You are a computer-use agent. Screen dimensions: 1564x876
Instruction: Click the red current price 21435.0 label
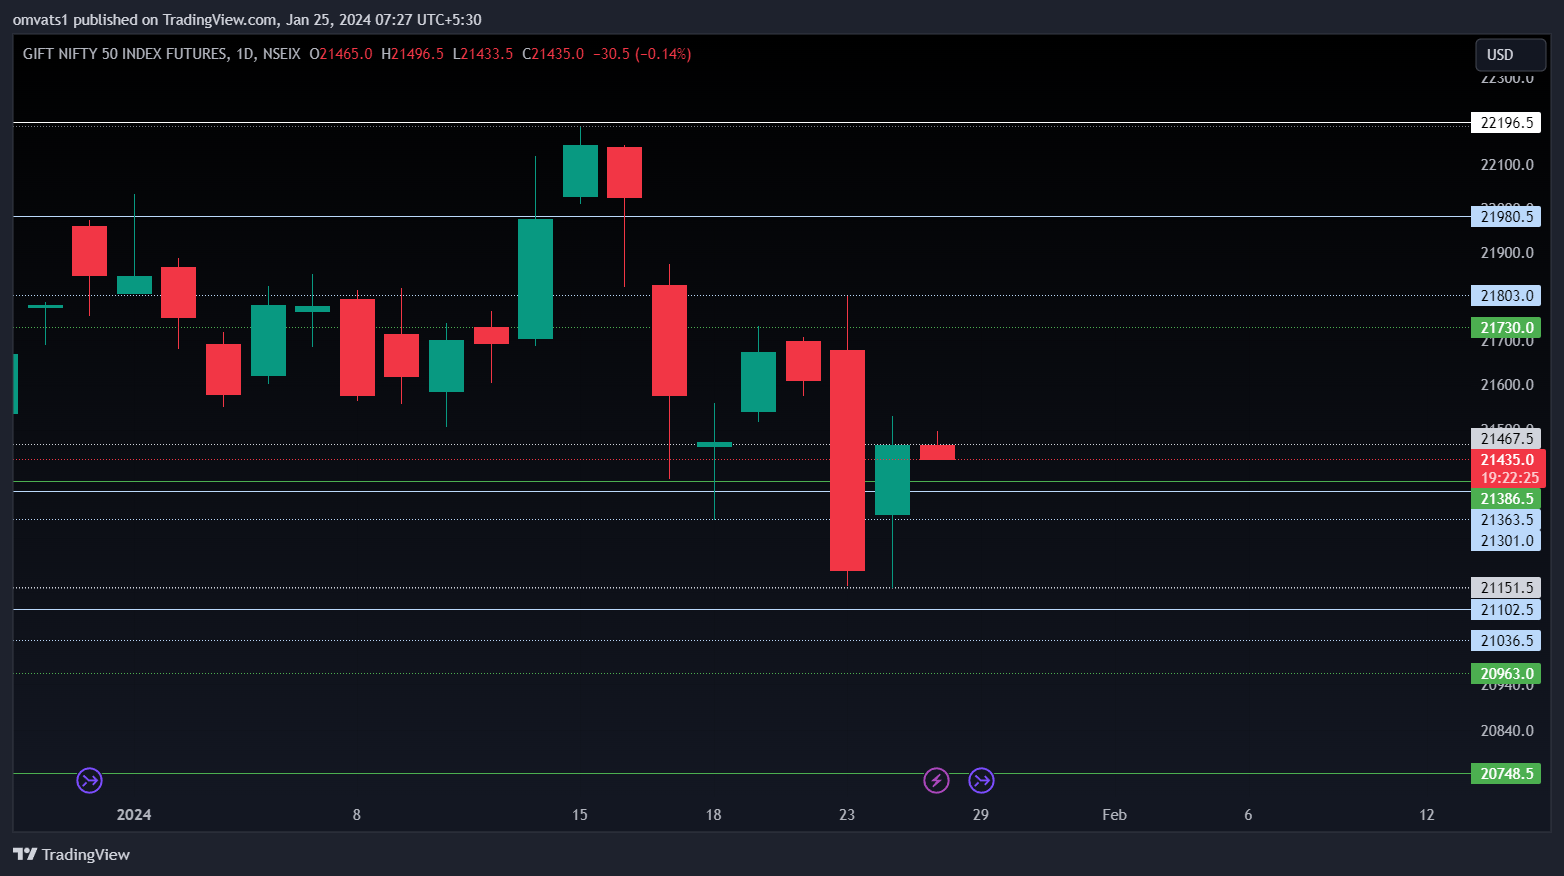[x=1508, y=468]
